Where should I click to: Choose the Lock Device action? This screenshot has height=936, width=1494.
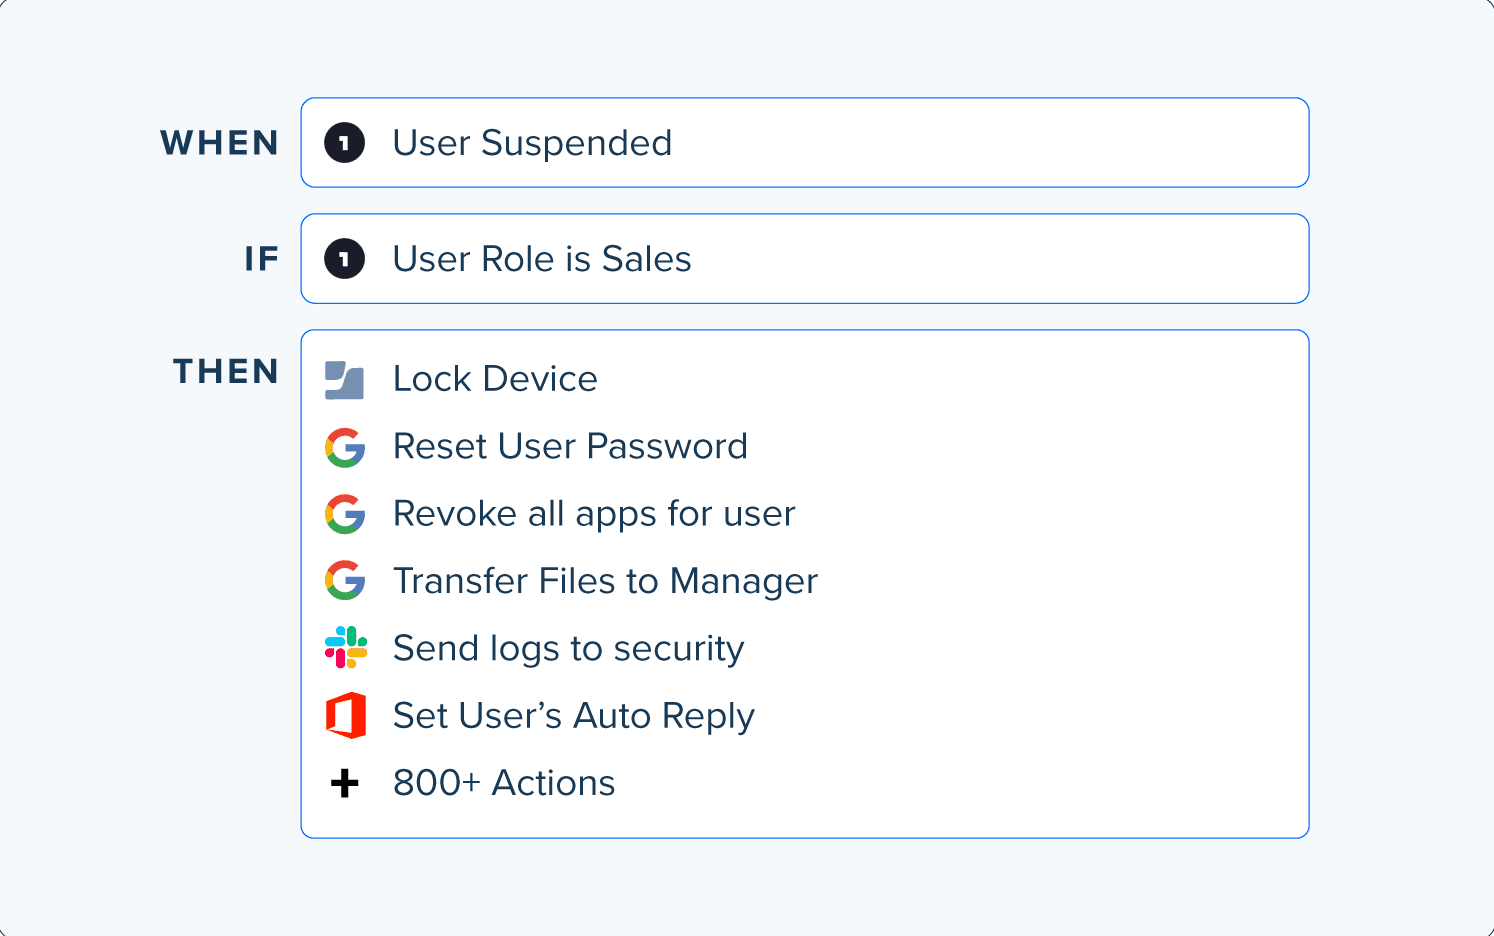pos(495,379)
